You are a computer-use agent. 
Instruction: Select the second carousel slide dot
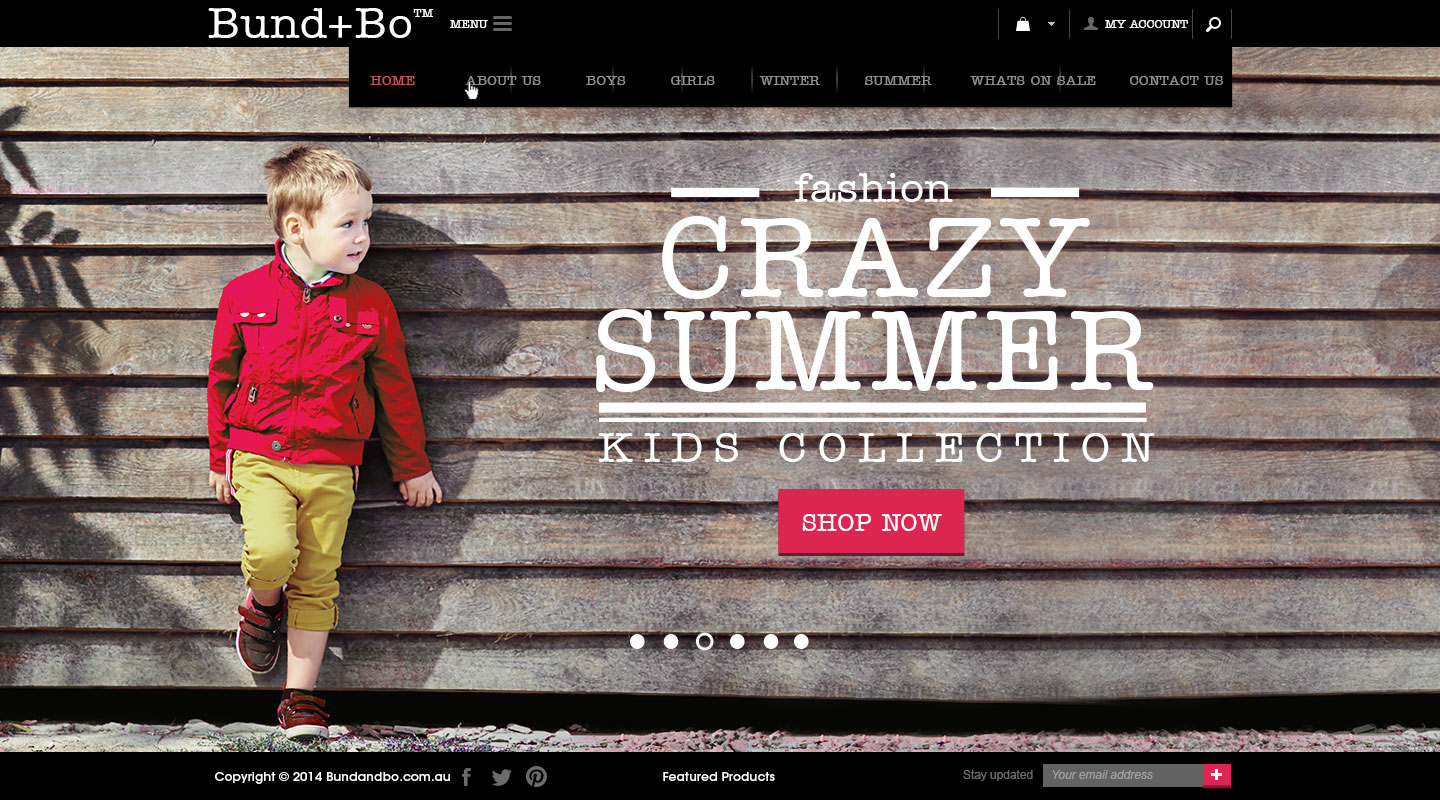671,642
